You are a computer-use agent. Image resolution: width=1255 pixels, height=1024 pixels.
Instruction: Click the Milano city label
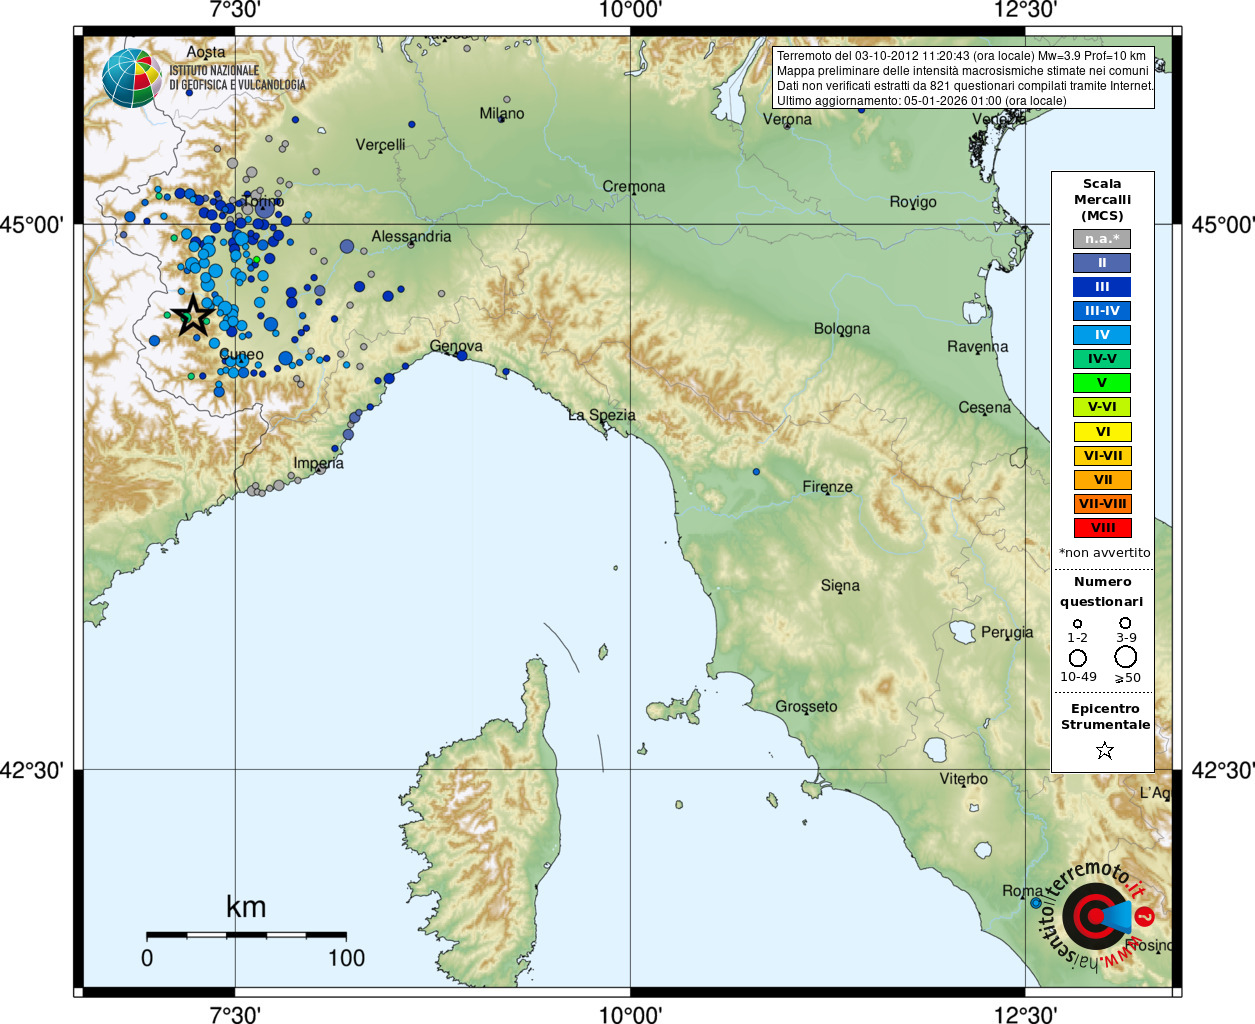point(502,113)
